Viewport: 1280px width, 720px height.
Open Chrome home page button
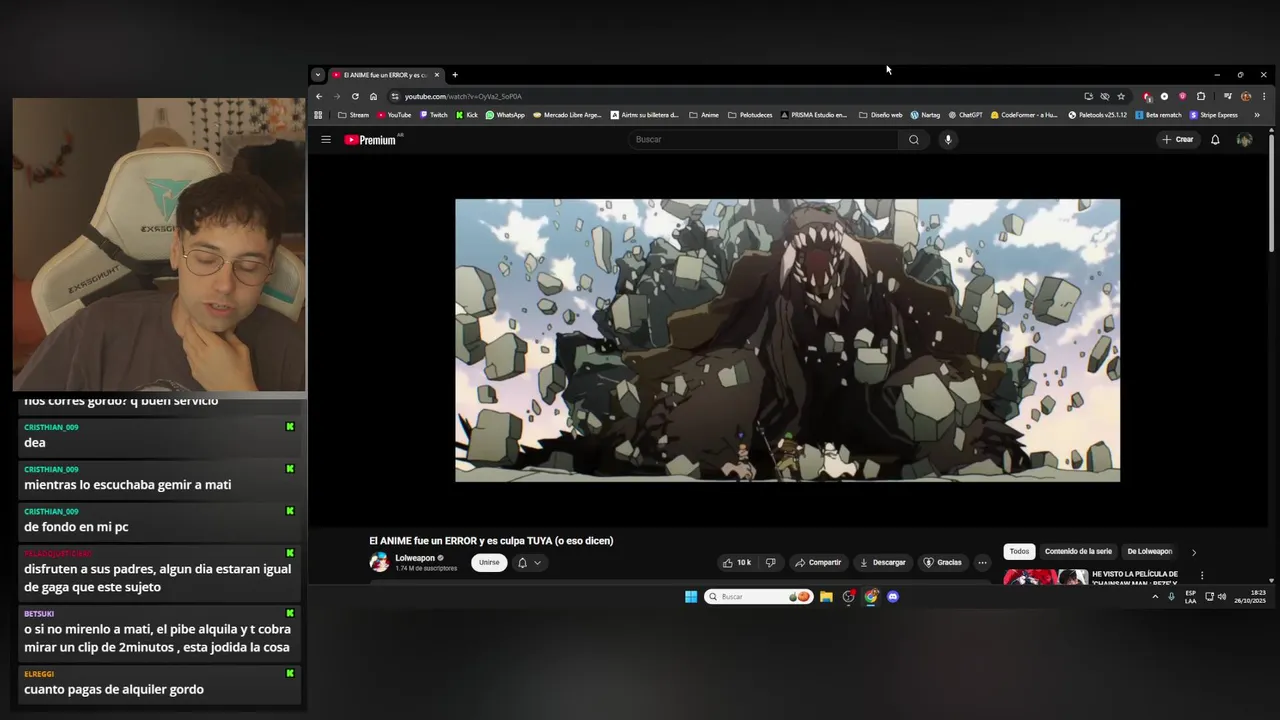tap(373, 96)
